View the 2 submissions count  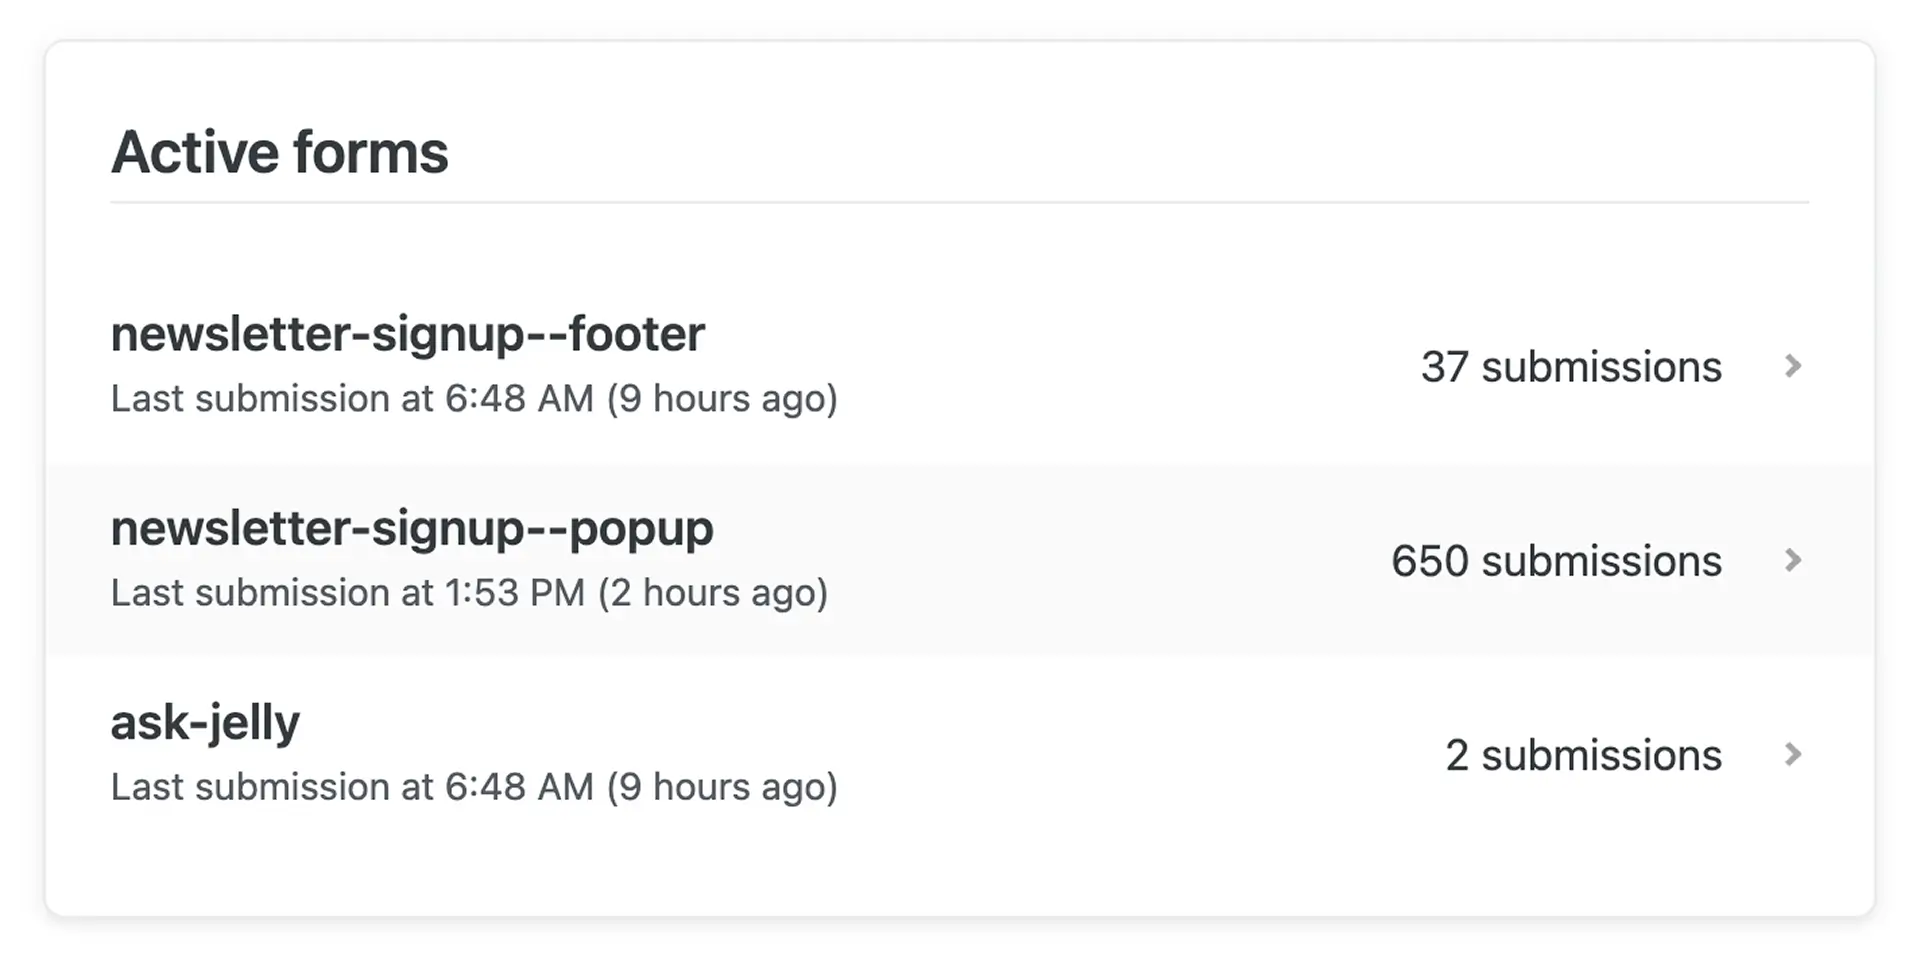pyautogui.click(x=1583, y=755)
